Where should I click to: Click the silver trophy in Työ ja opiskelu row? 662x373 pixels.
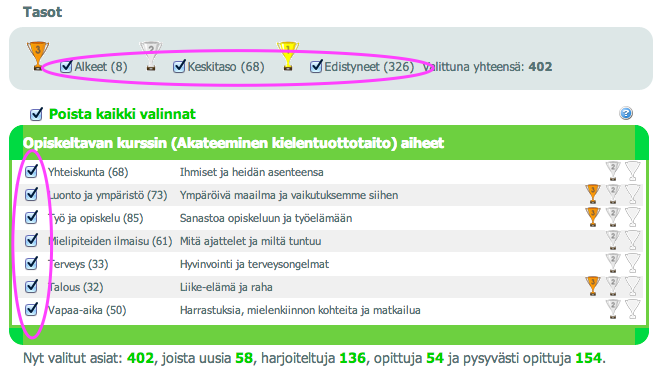tap(613, 217)
